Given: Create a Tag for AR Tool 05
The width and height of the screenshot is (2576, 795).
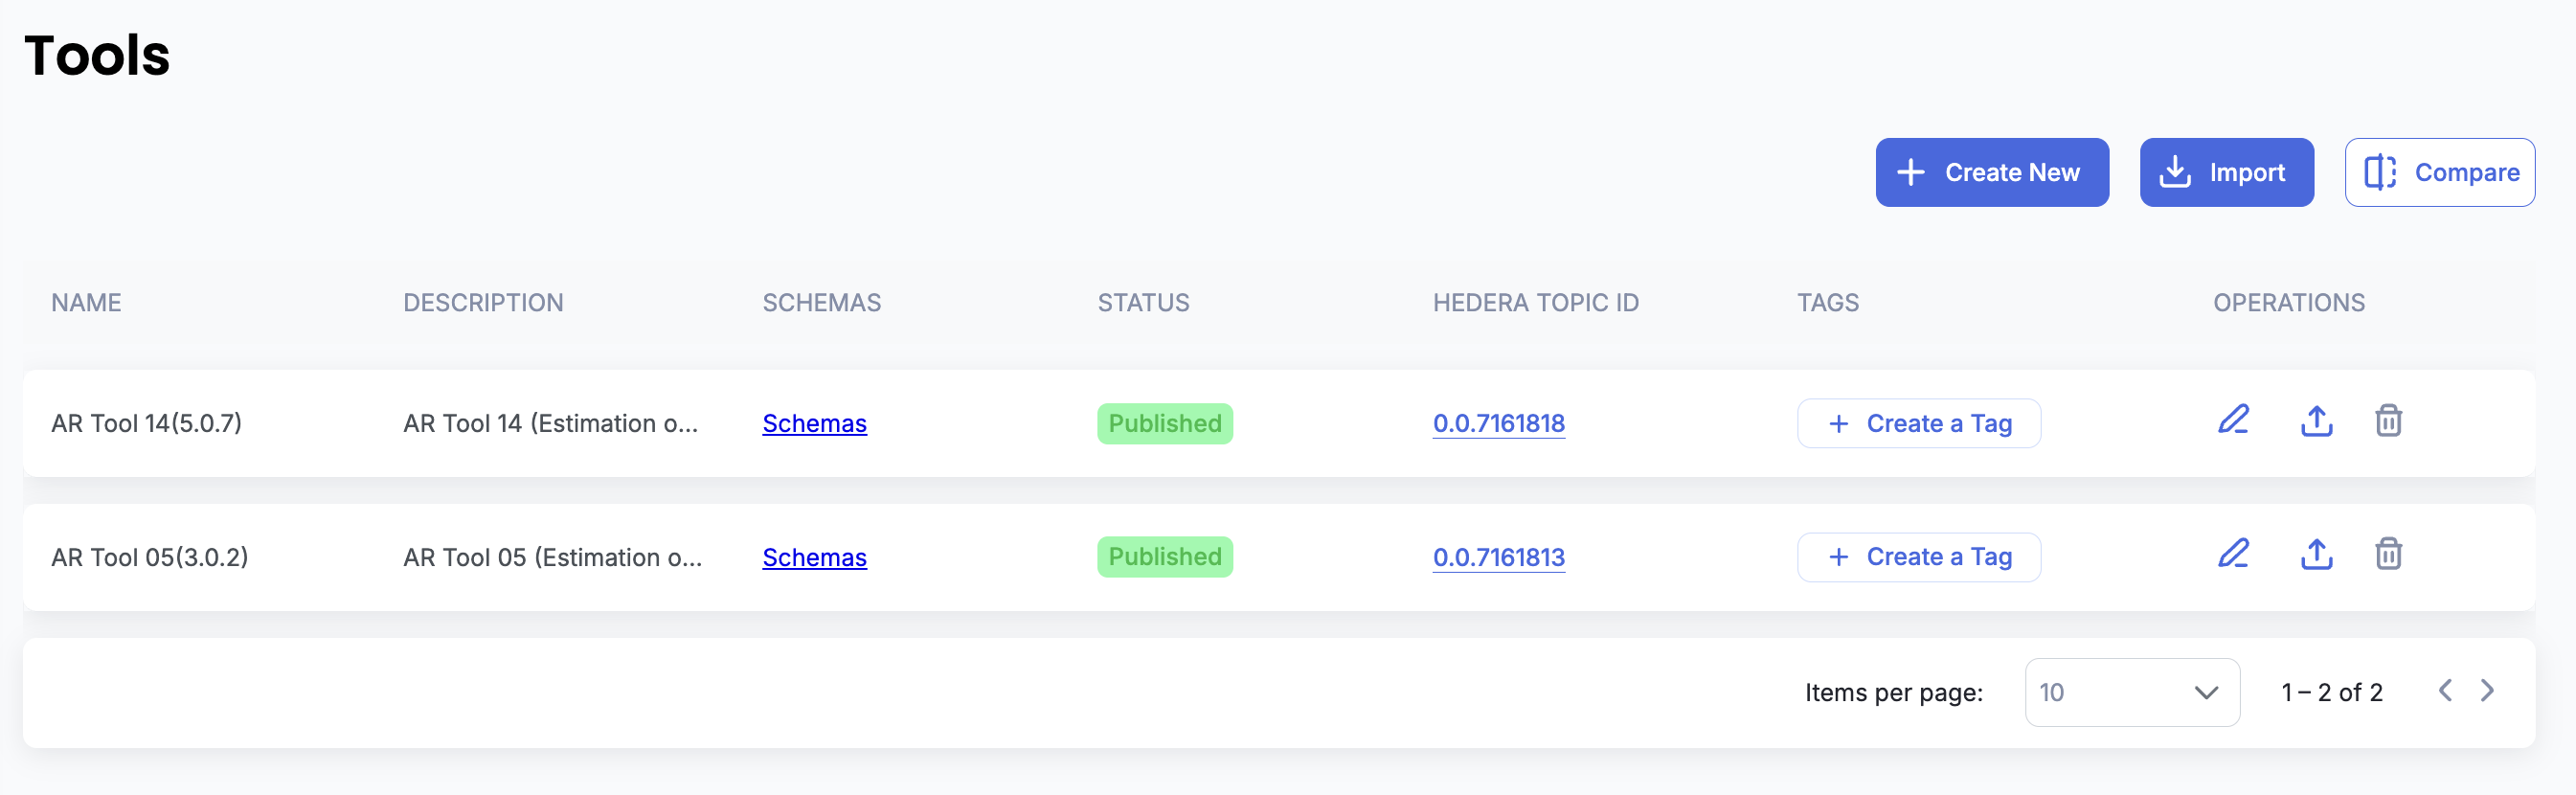Looking at the screenshot, I should tap(1918, 557).
